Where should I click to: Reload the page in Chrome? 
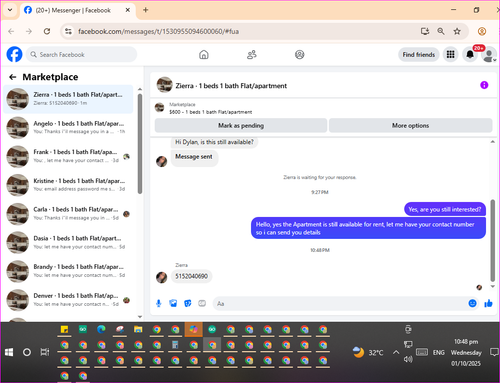pyautogui.click(x=47, y=31)
